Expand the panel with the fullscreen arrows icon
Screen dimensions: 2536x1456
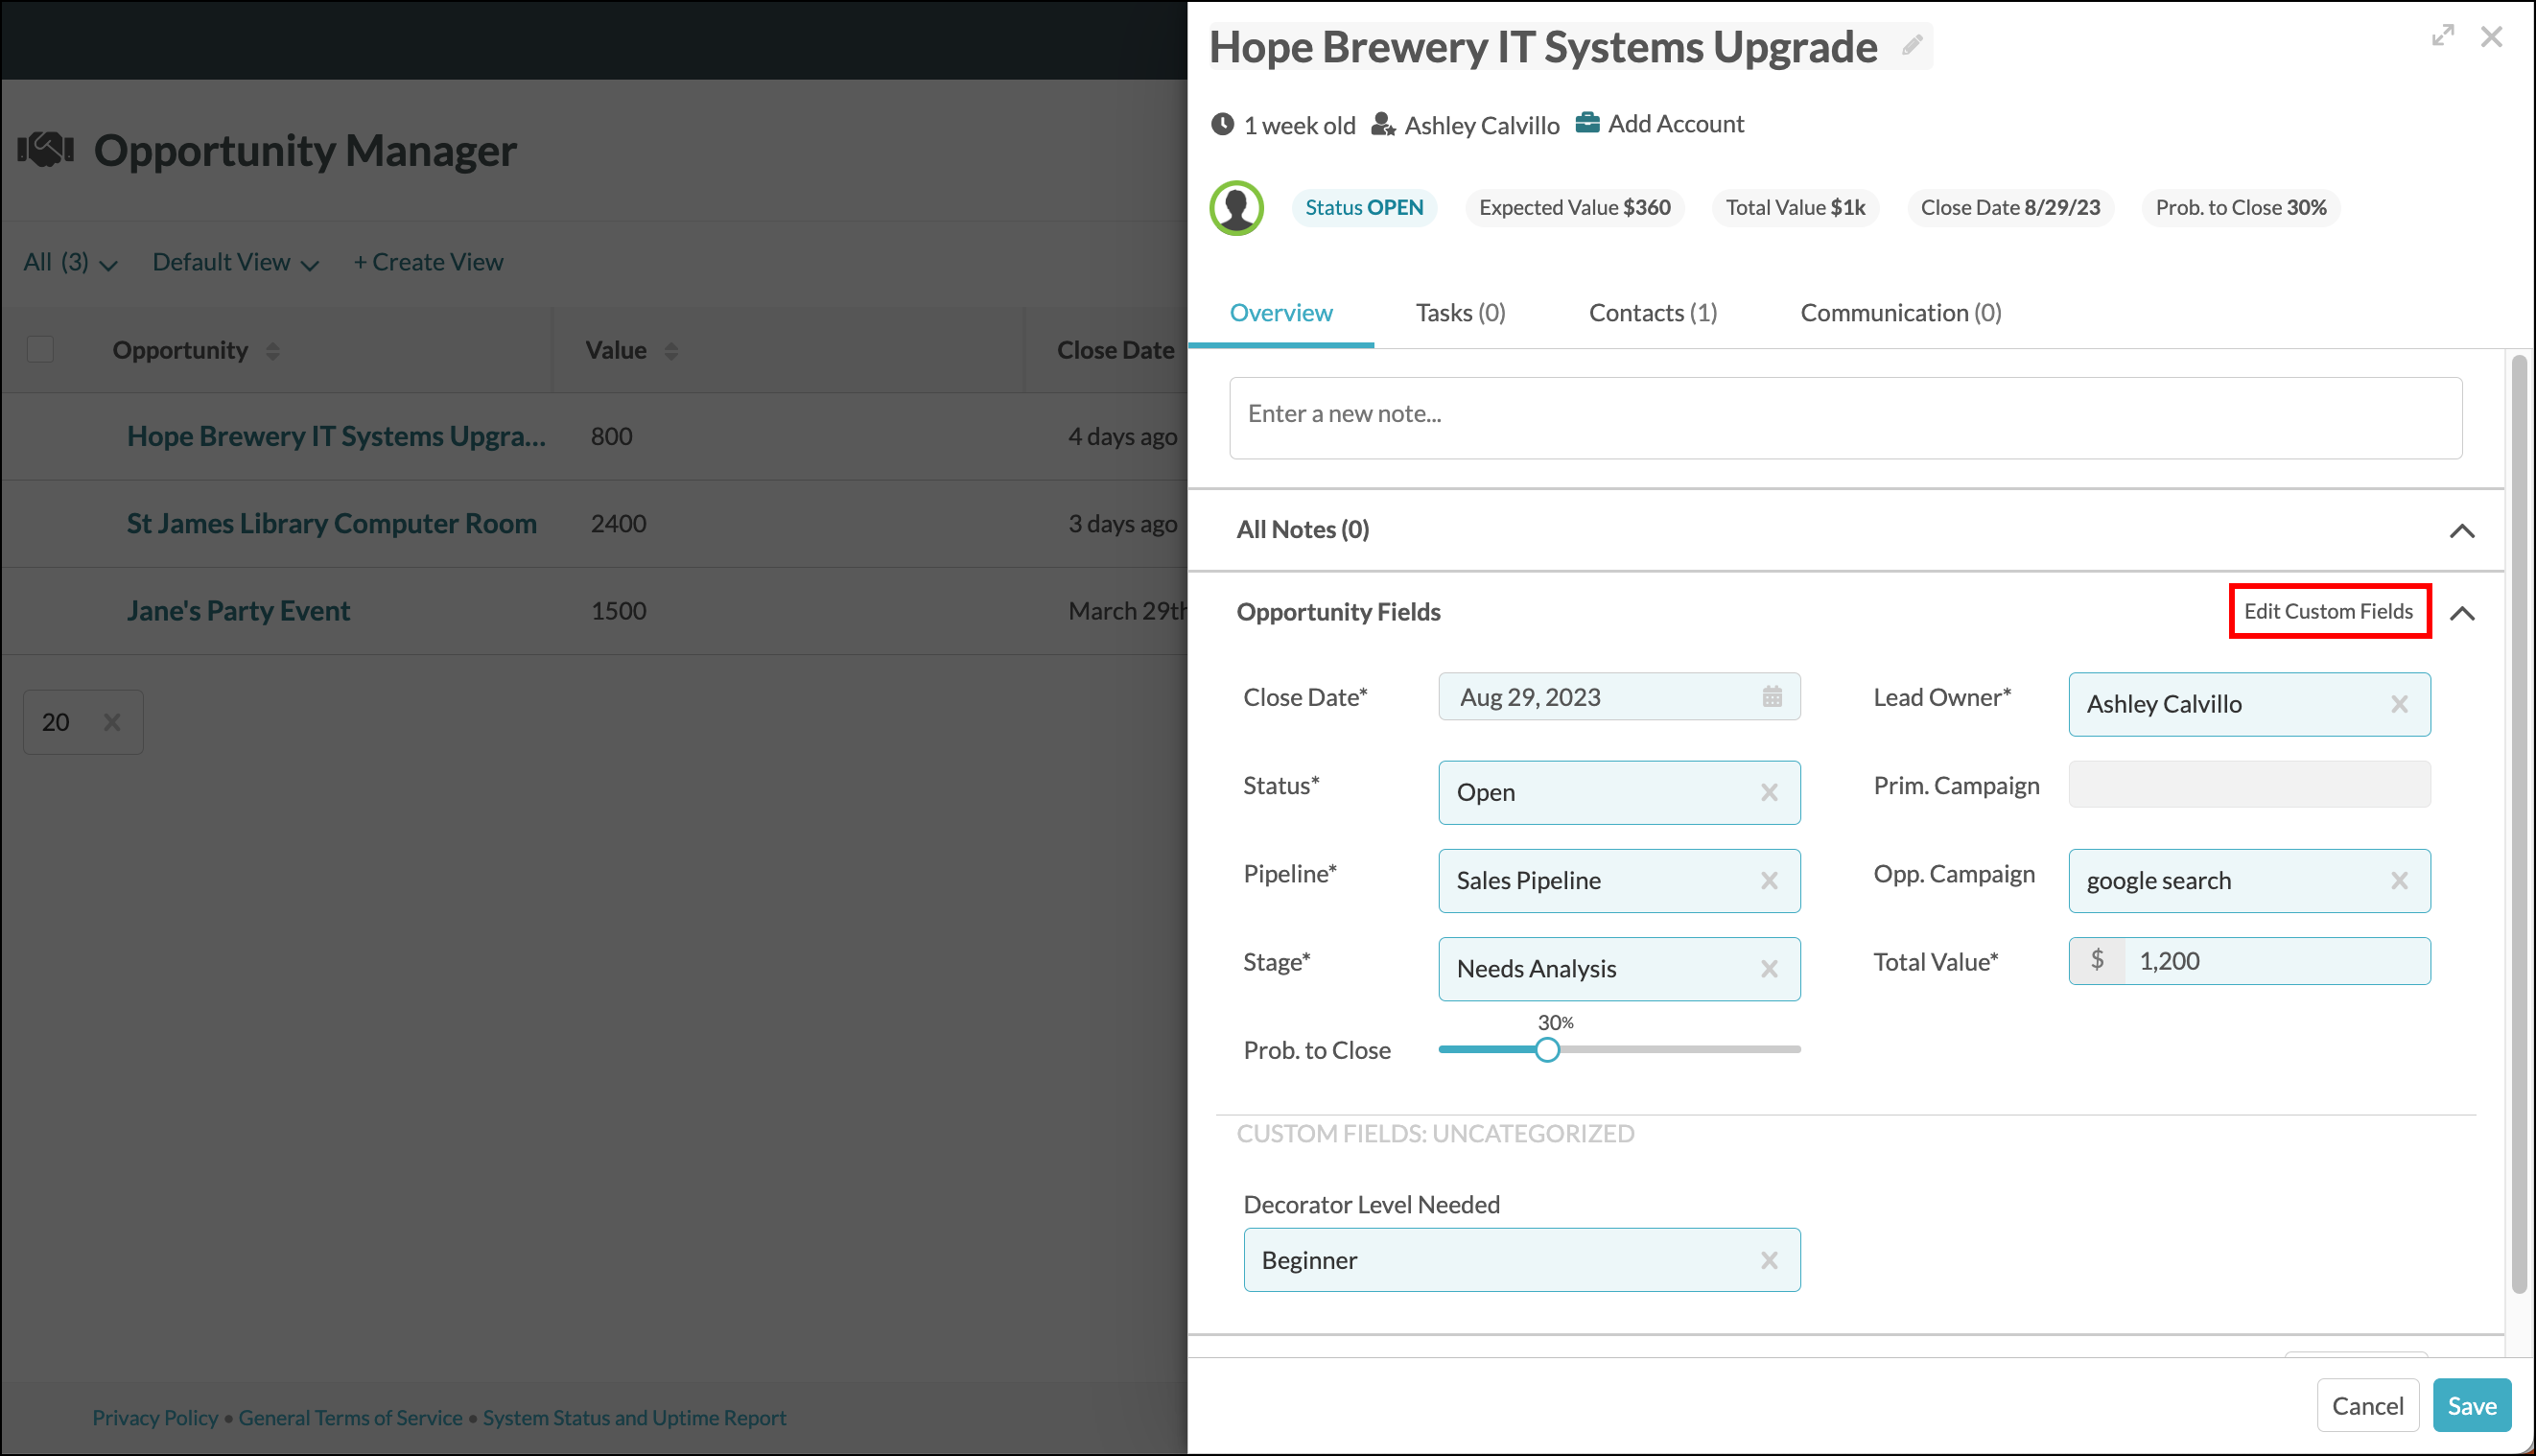(2443, 36)
